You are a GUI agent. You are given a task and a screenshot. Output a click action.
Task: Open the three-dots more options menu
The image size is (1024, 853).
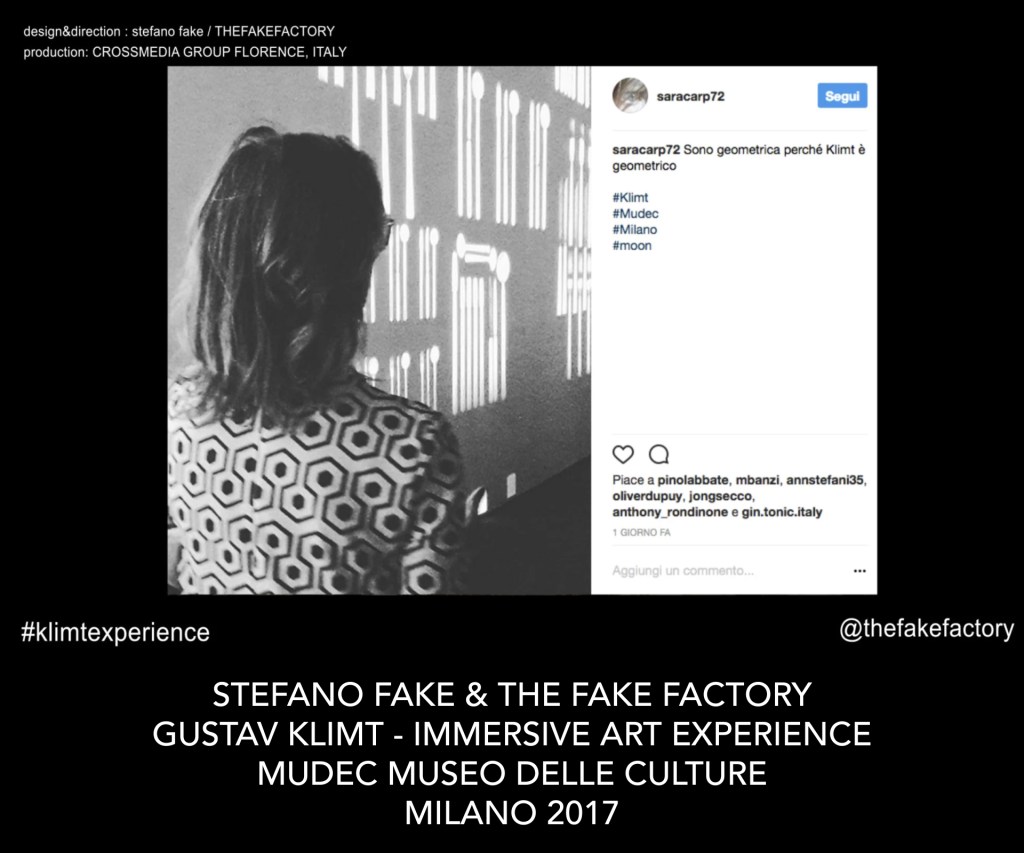click(x=859, y=571)
